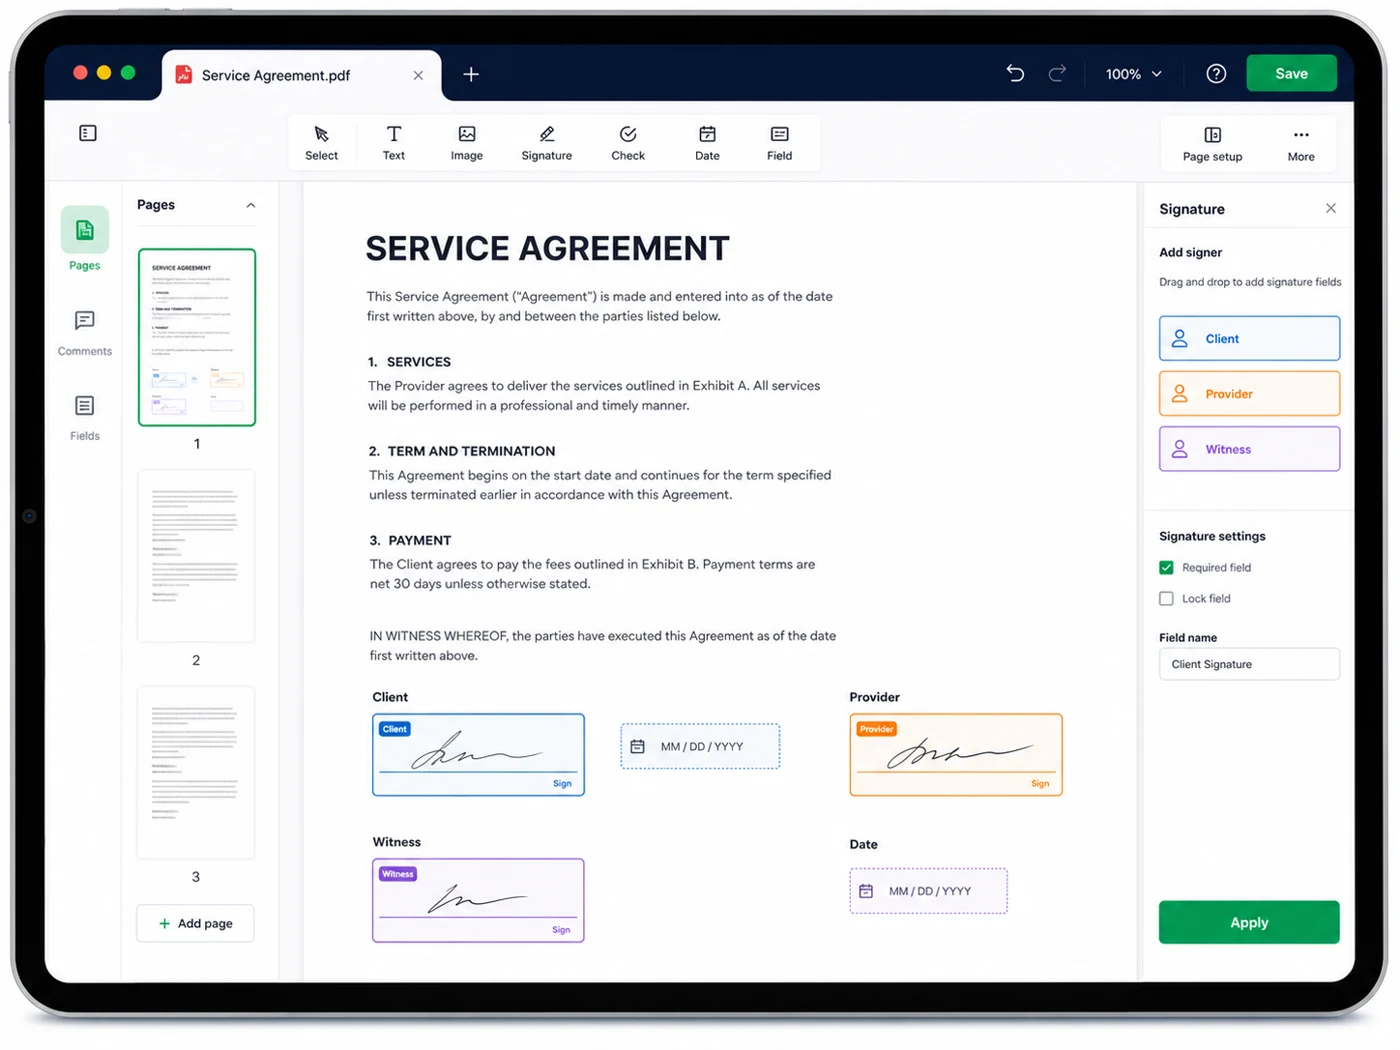This screenshot has width=1400, height=1050.
Task: Click the 'Add signer' heading
Action: (x=1190, y=252)
